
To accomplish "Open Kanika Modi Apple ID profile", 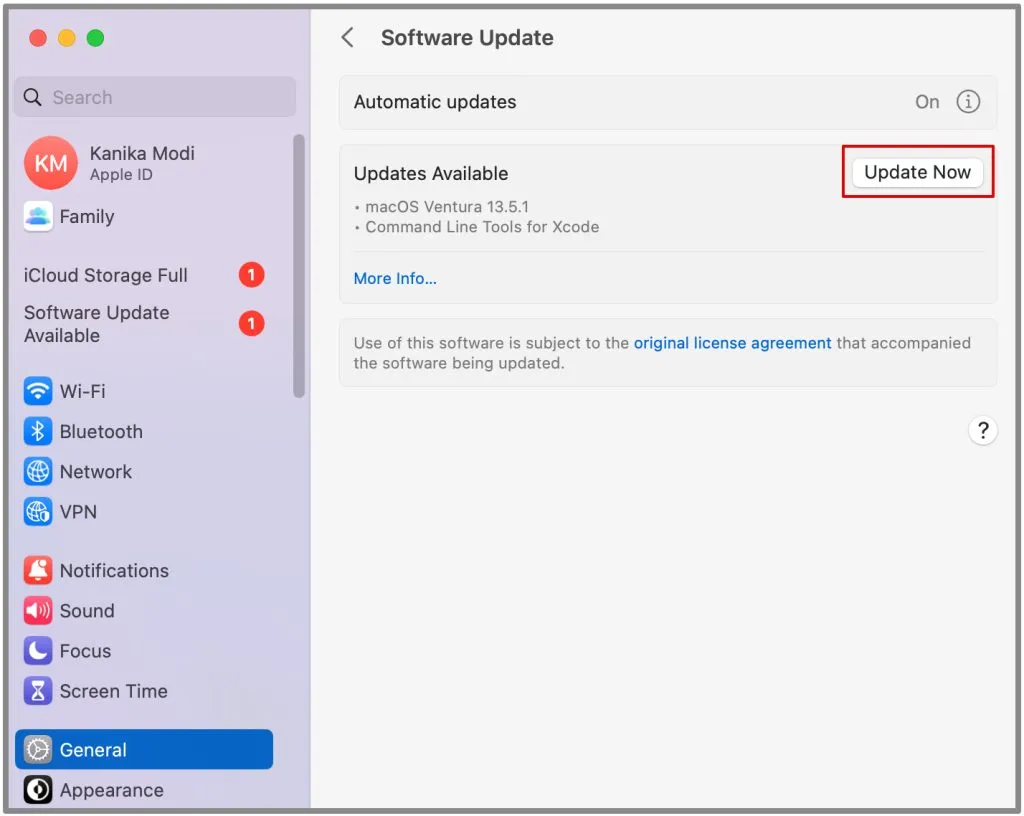I will (144, 163).
